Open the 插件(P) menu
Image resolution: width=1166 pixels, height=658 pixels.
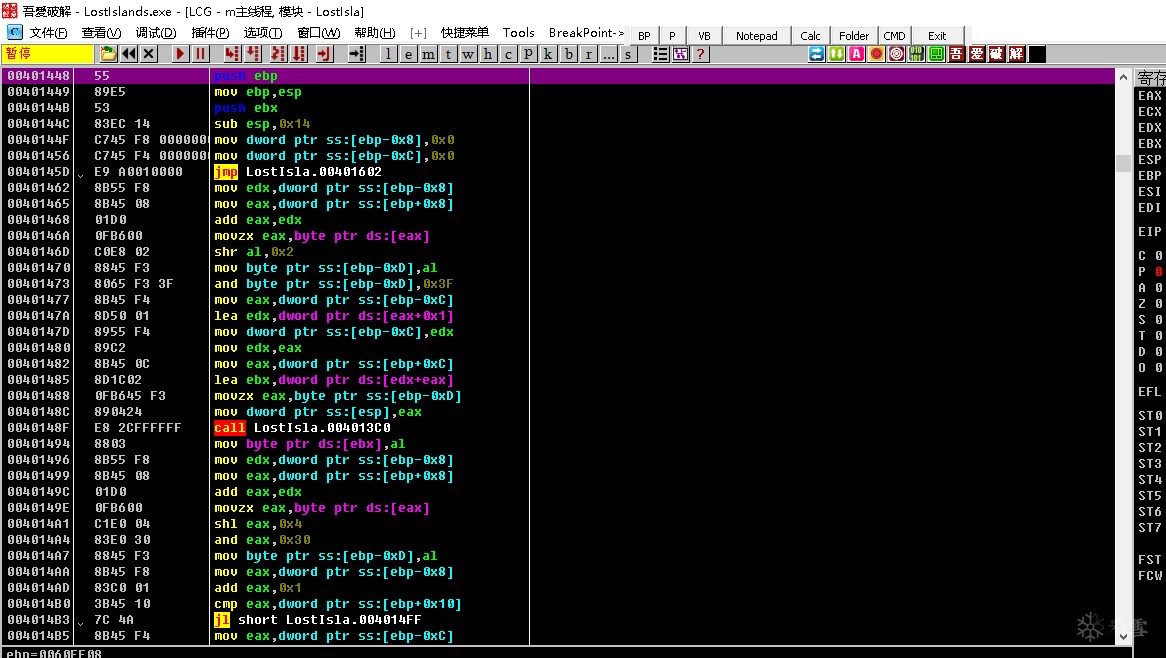point(210,33)
